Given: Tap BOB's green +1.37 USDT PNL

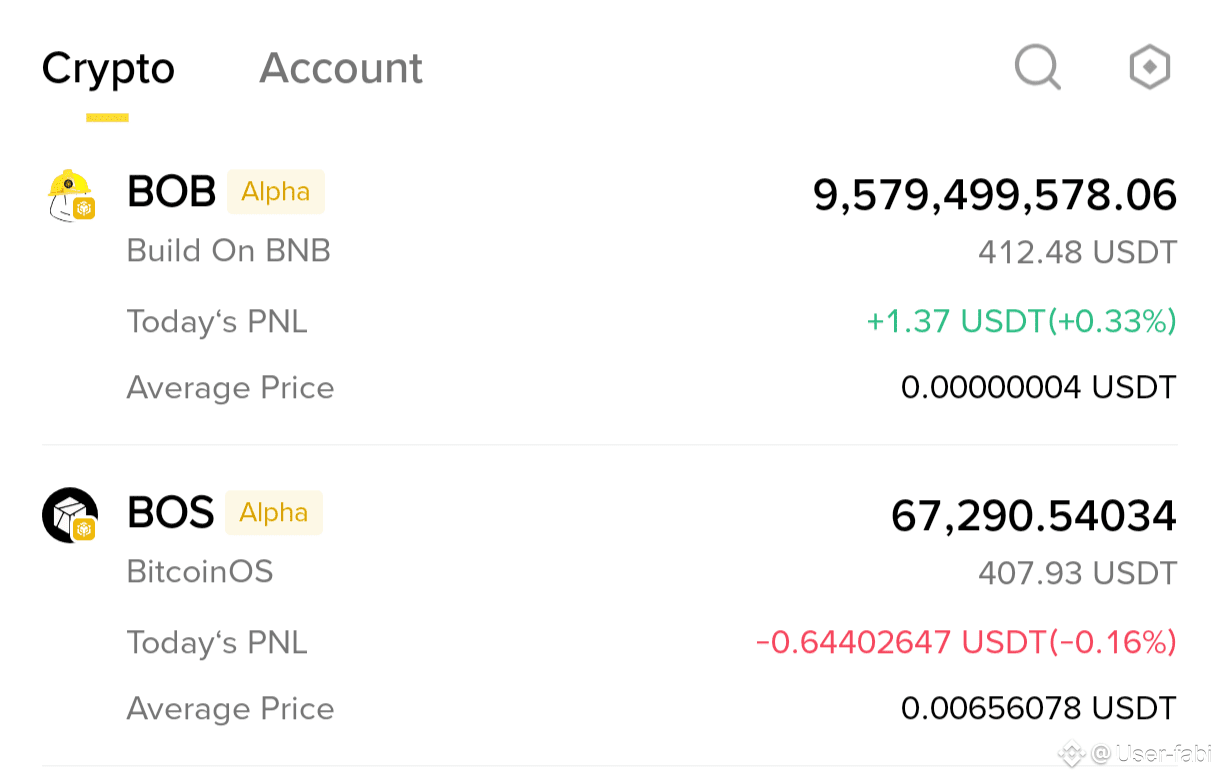Looking at the screenshot, I should [x=1021, y=322].
